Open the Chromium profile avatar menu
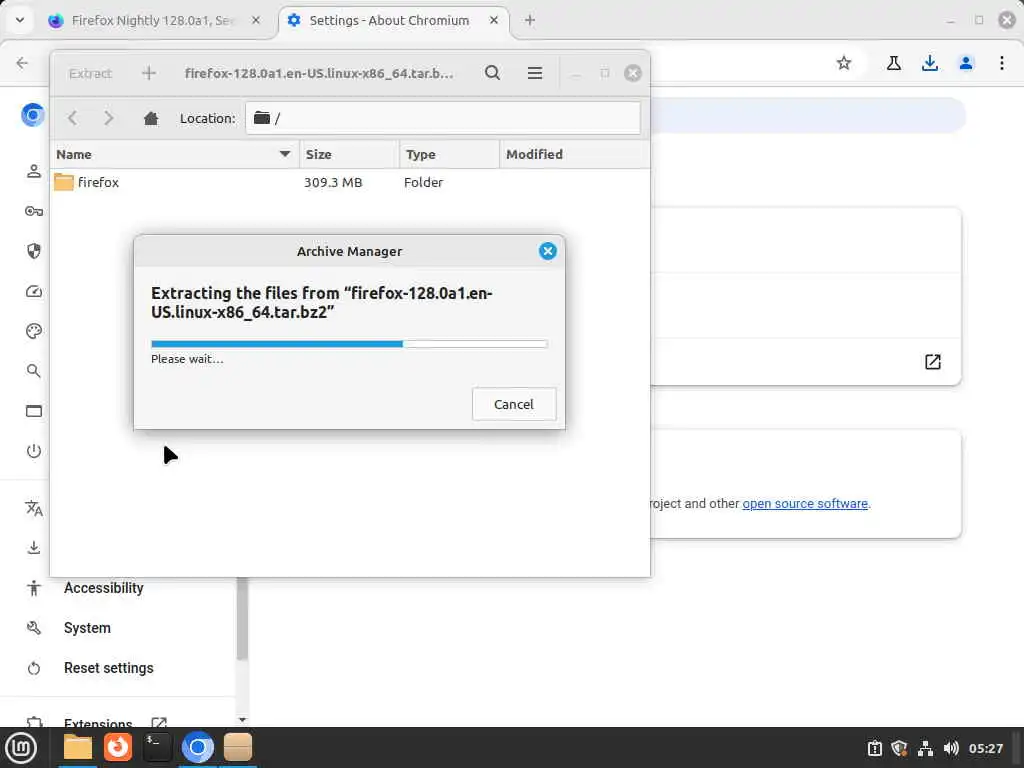The width and height of the screenshot is (1024, 768). (966, 63)
